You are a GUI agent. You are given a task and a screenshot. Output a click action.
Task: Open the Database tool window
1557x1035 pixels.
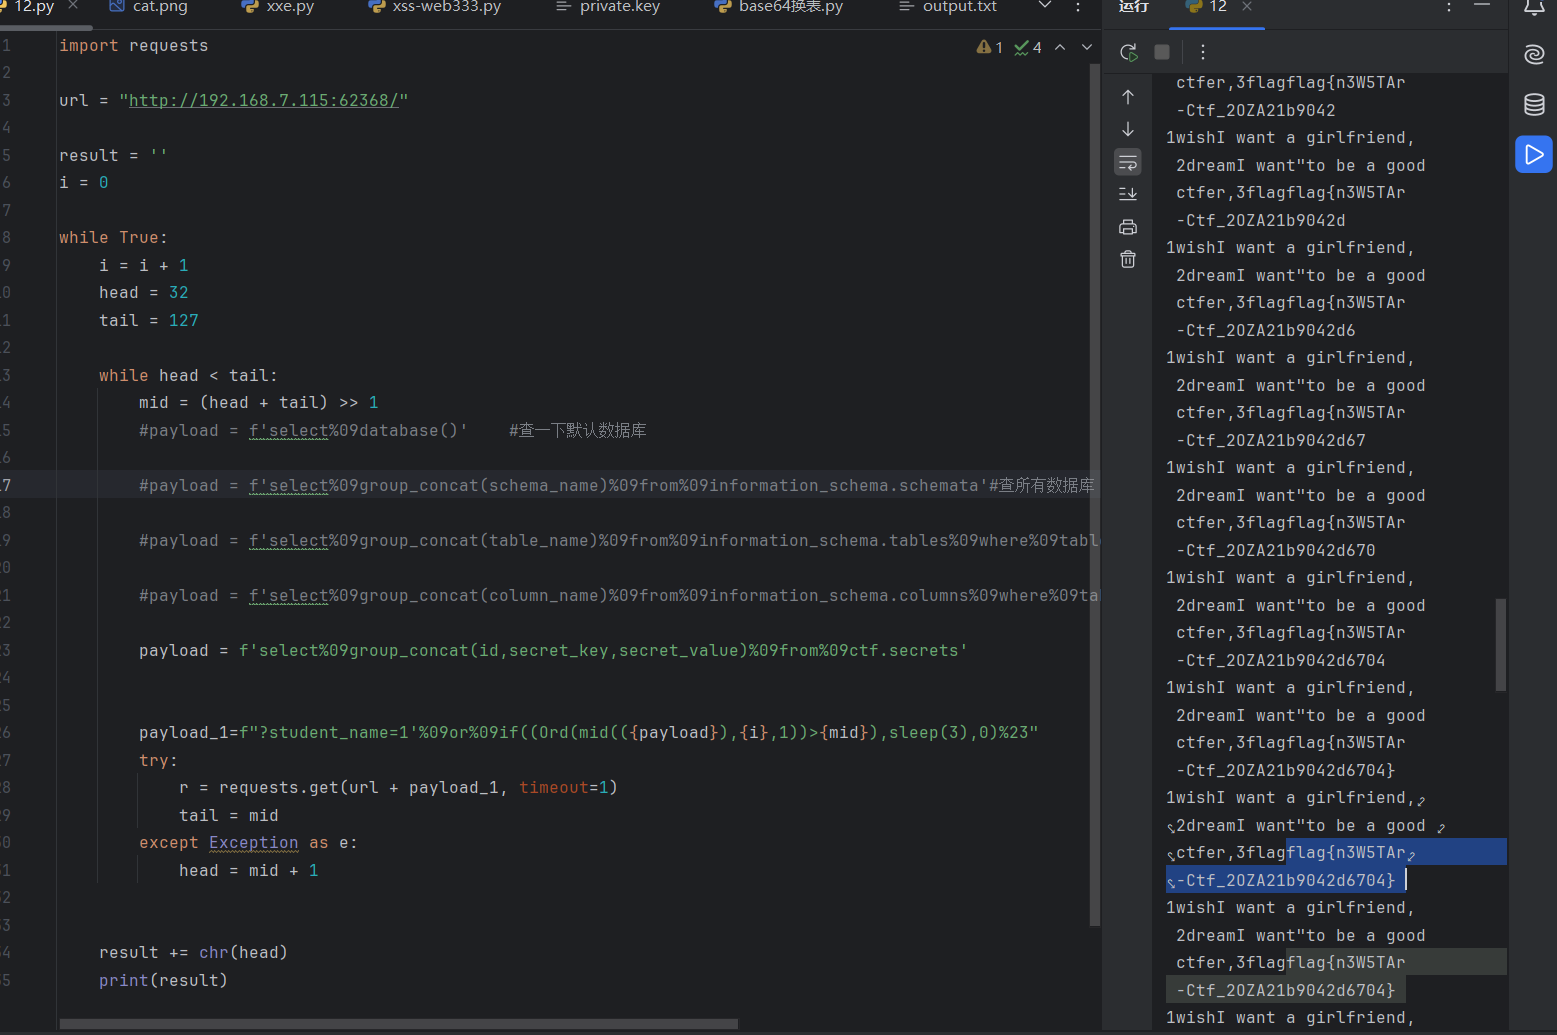tap(1534, 104)
